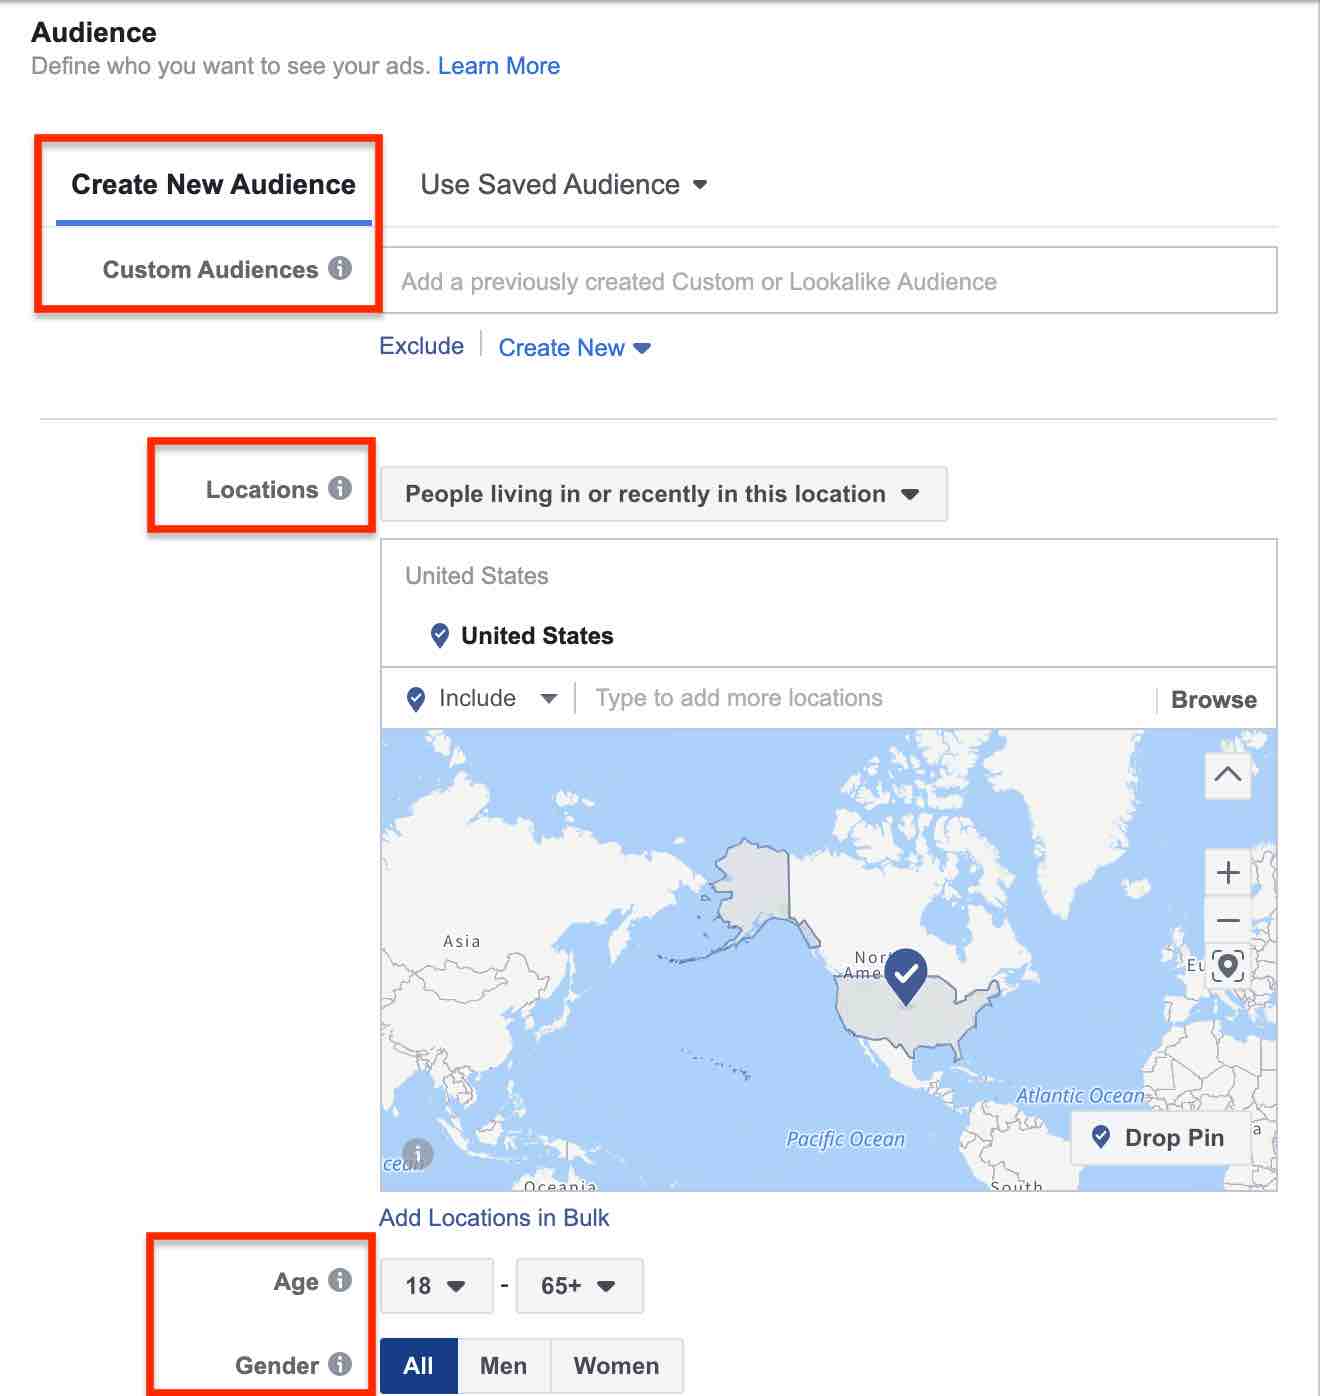
Task: Open the 'People living in or recently in this location' dropdown
Action: point(664,493)
